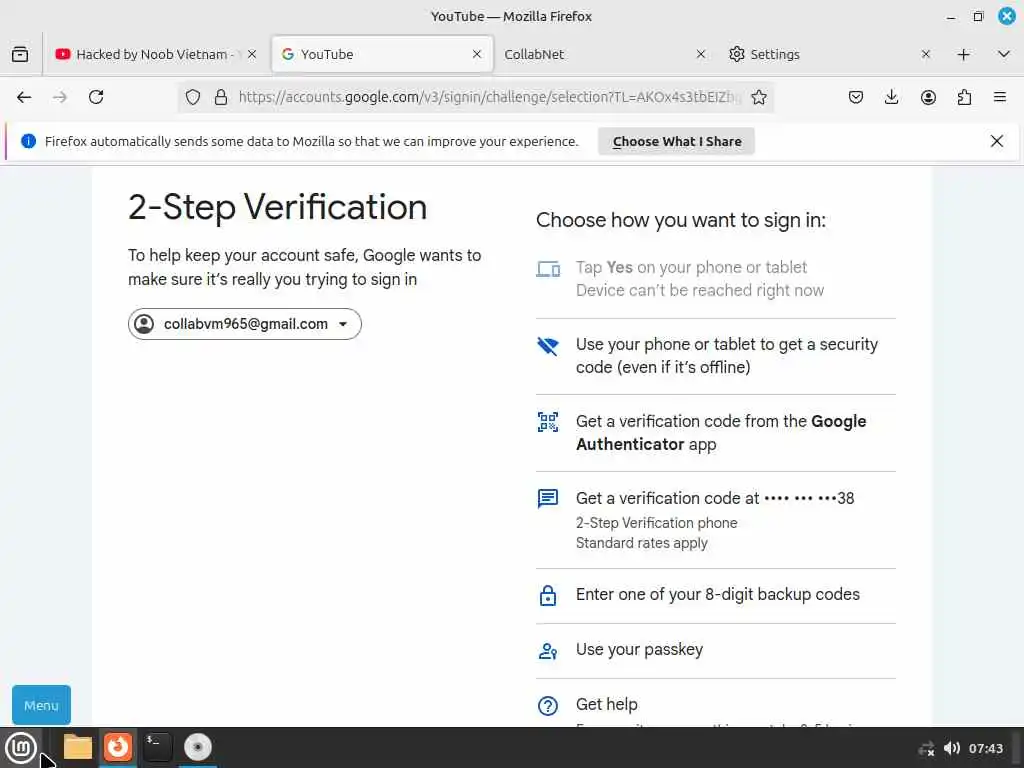This screenshot has width=1024, height=768.
Task: Click the clock showing 07:43
Action: (985, 748)
